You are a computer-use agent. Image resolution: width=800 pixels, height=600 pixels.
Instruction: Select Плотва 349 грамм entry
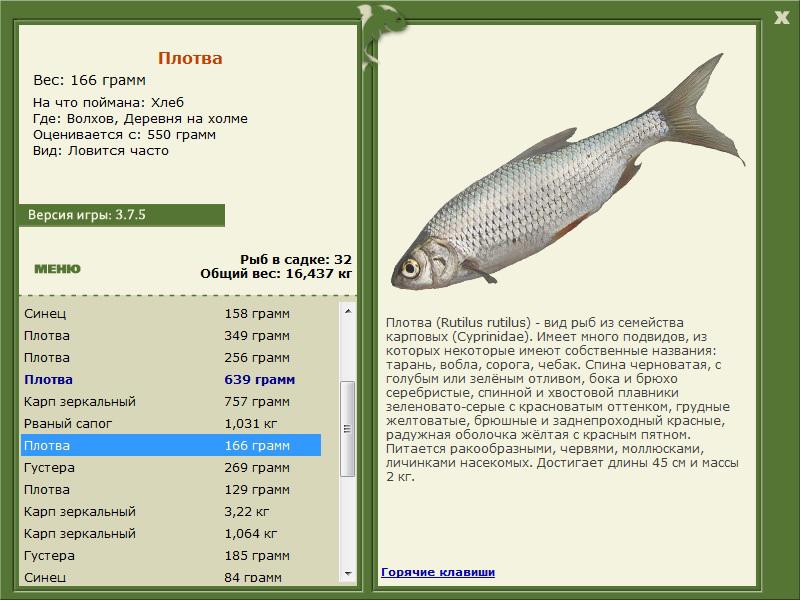tap(170, 335)
